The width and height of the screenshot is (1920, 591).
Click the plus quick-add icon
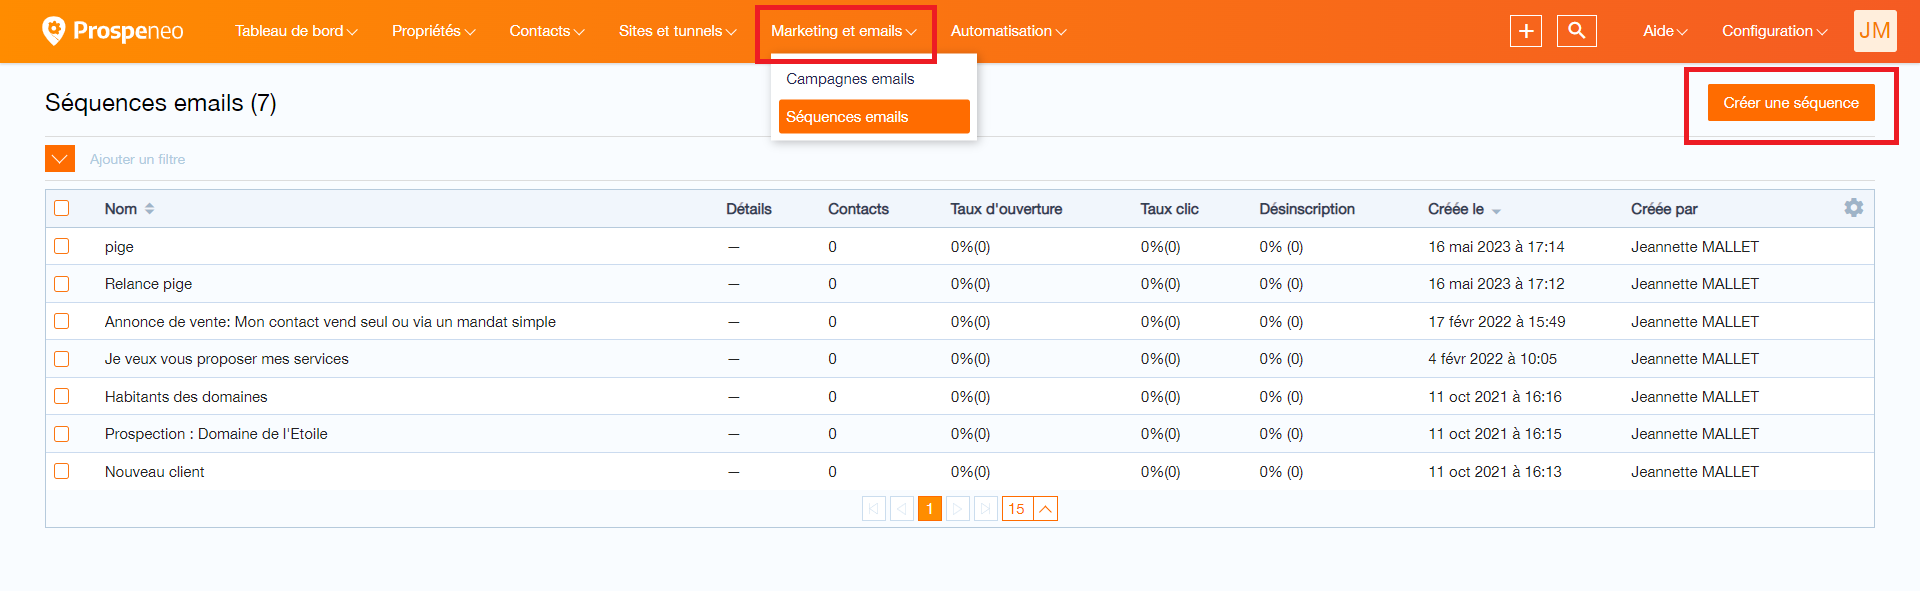[x=1526, y=31]
